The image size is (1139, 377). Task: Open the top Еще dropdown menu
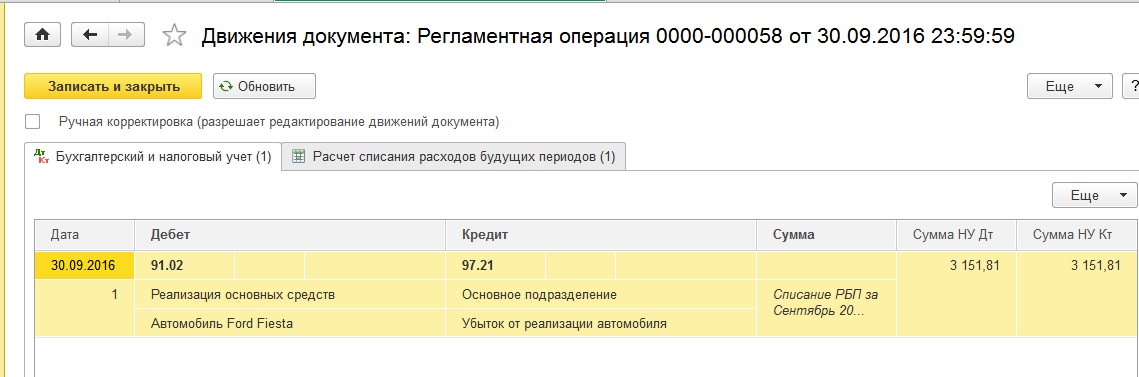(1069, 86)
